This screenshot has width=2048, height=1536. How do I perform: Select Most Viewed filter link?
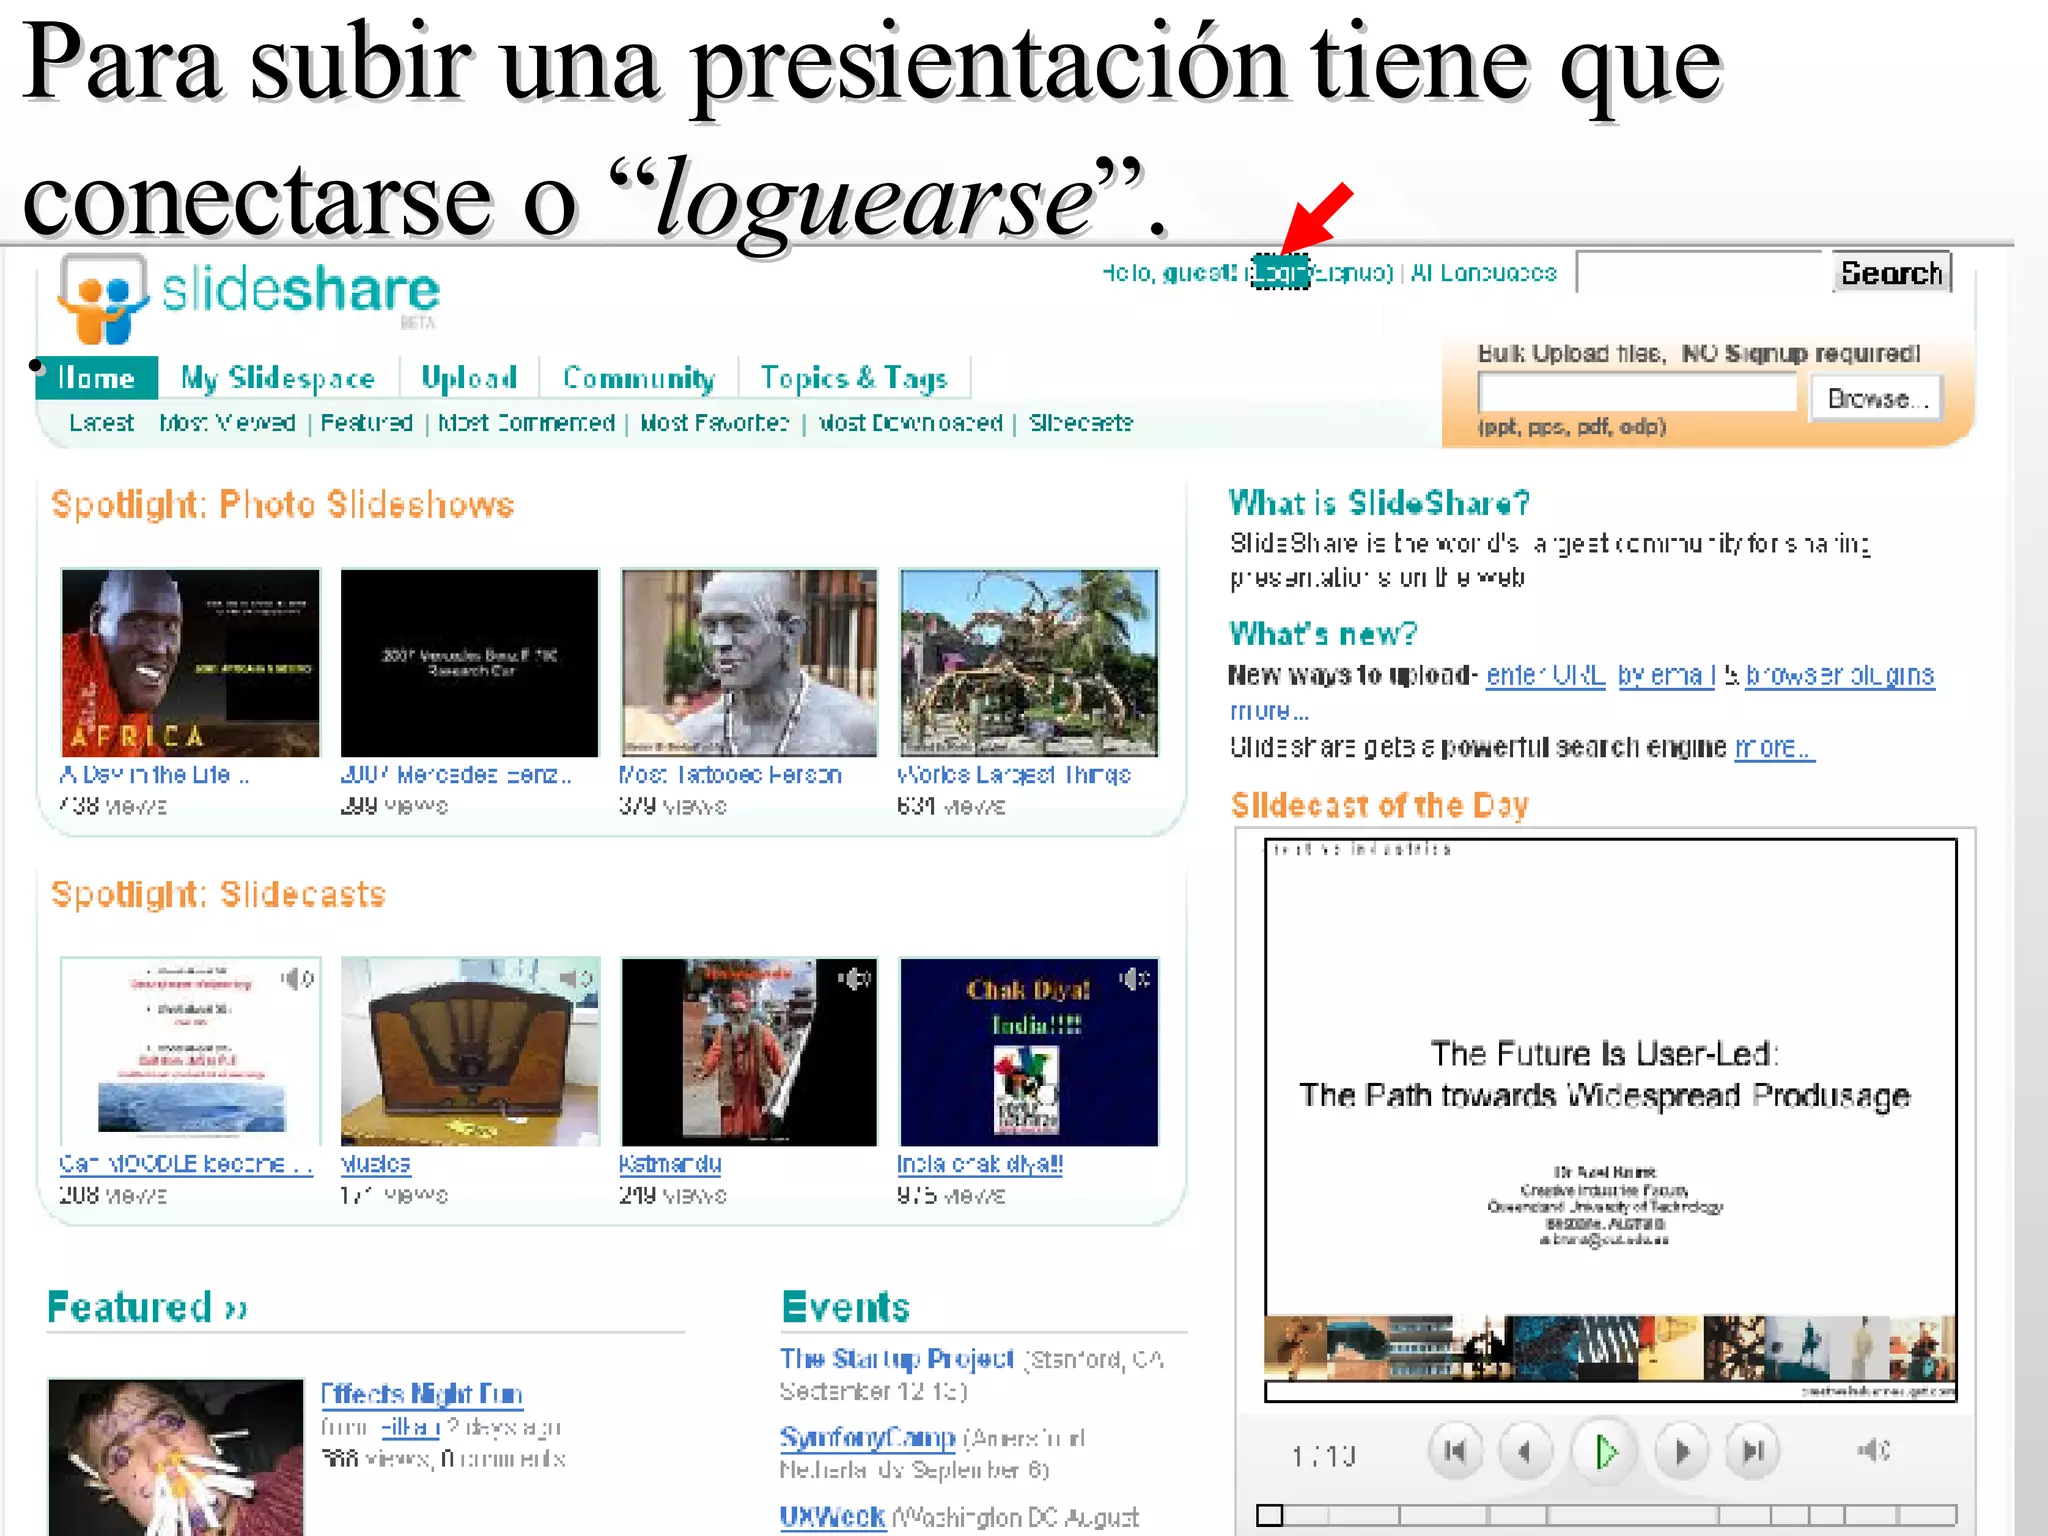pyautogui.click(x=227, y=423)
